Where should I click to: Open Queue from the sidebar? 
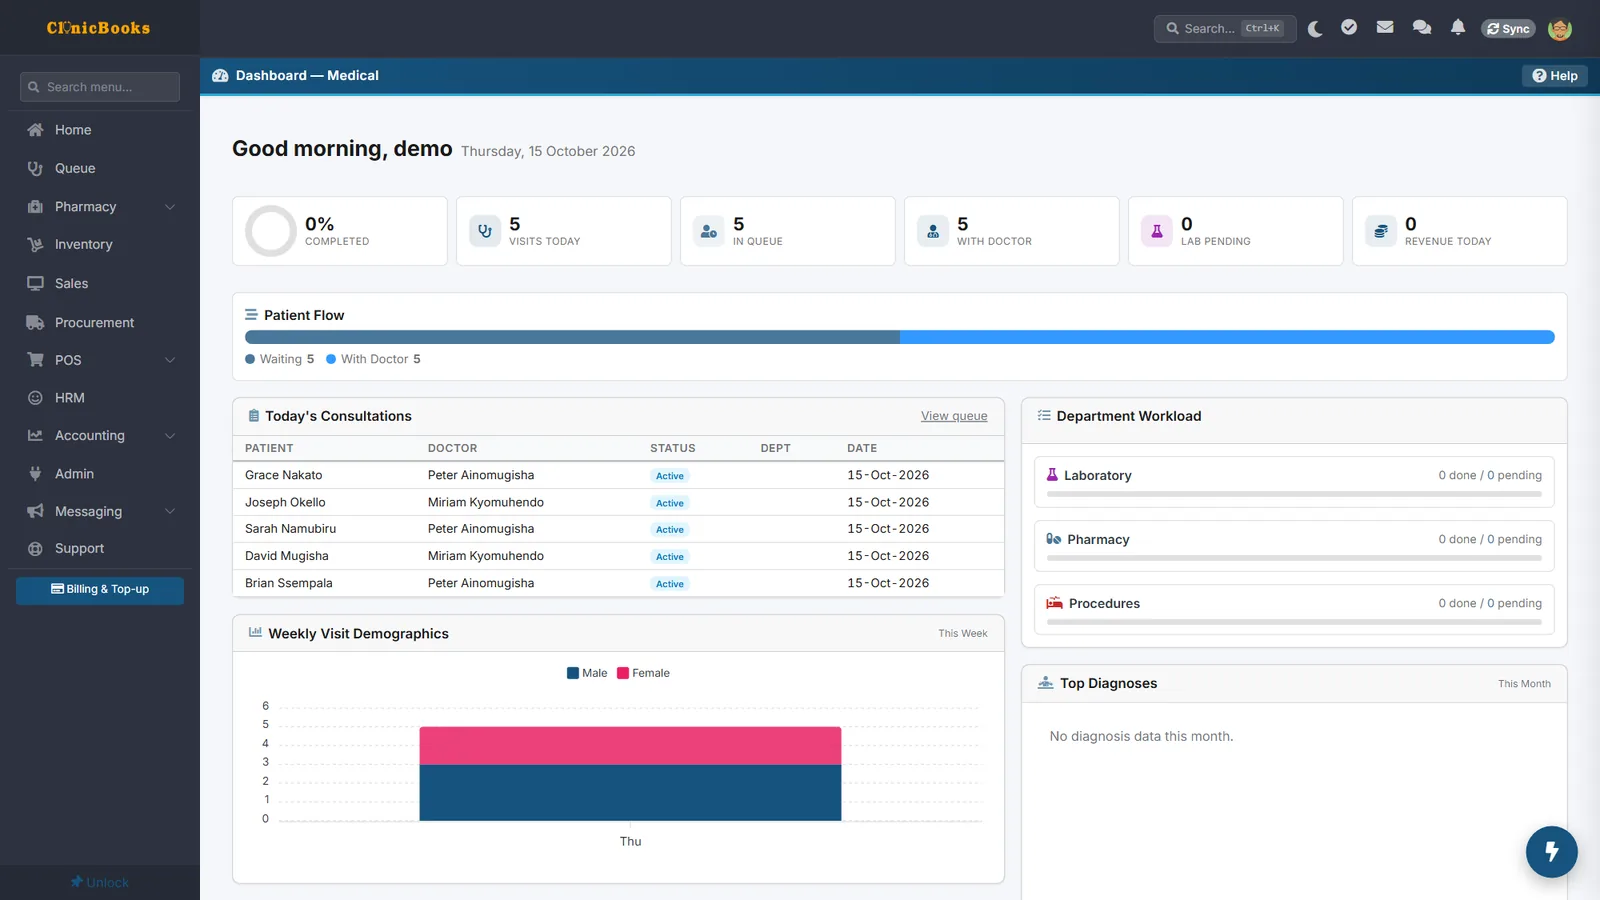click(100, 168)
